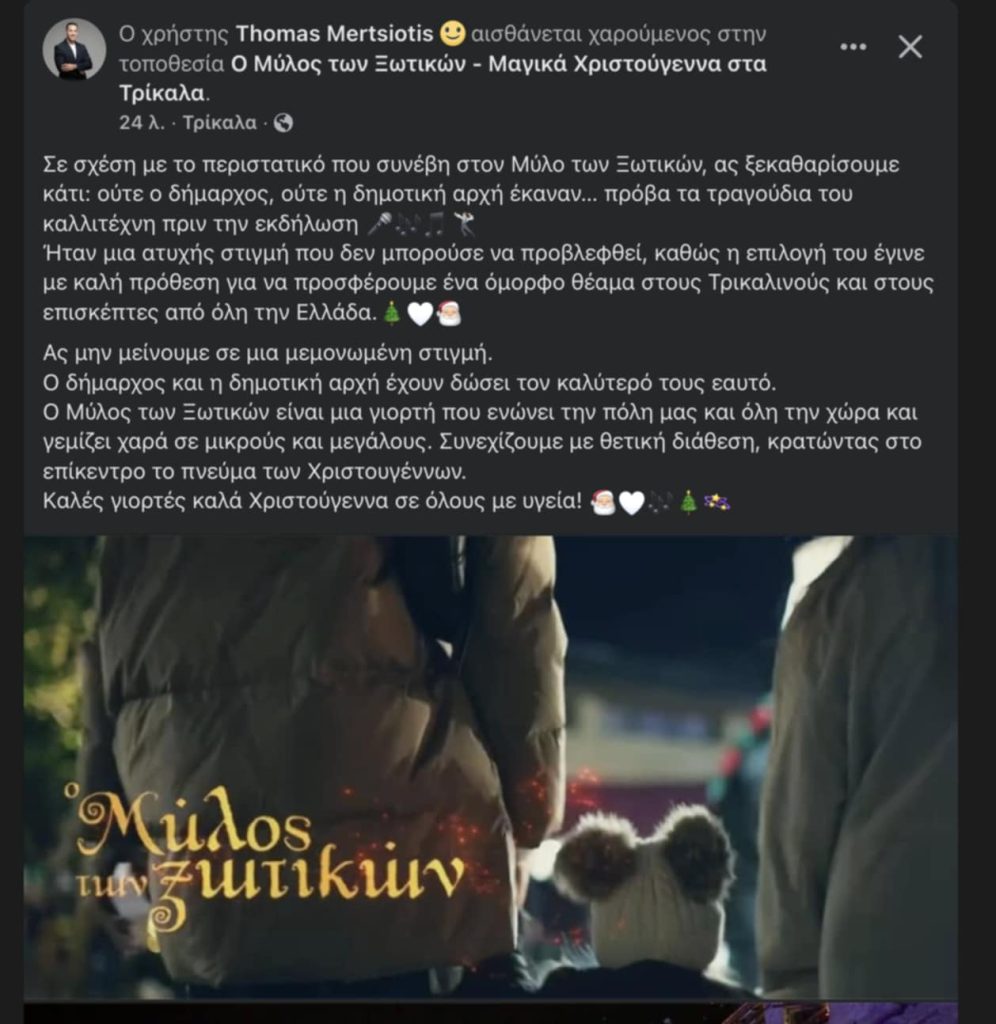Open the three-dot post options menu
This screenshot has height=1024, width=996.
853,47
